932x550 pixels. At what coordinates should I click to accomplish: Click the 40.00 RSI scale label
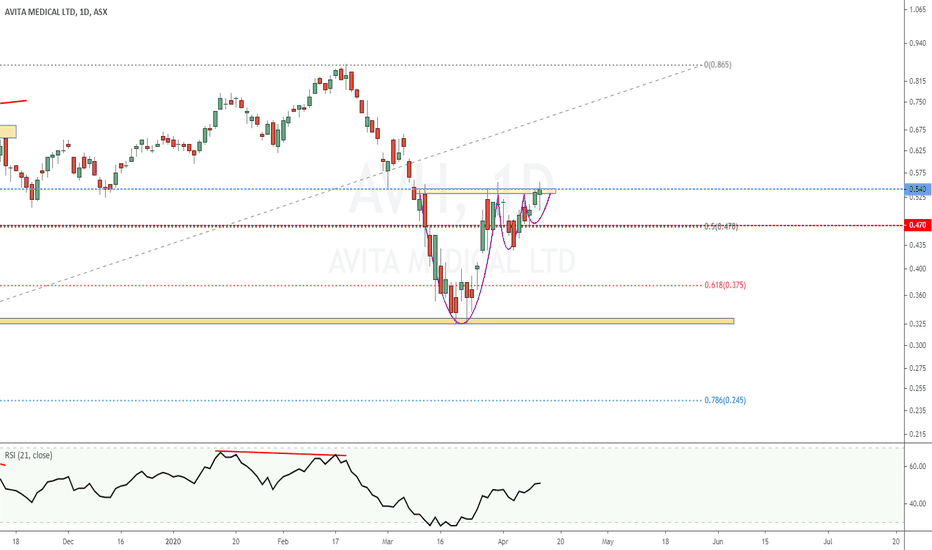click(918, 504)
